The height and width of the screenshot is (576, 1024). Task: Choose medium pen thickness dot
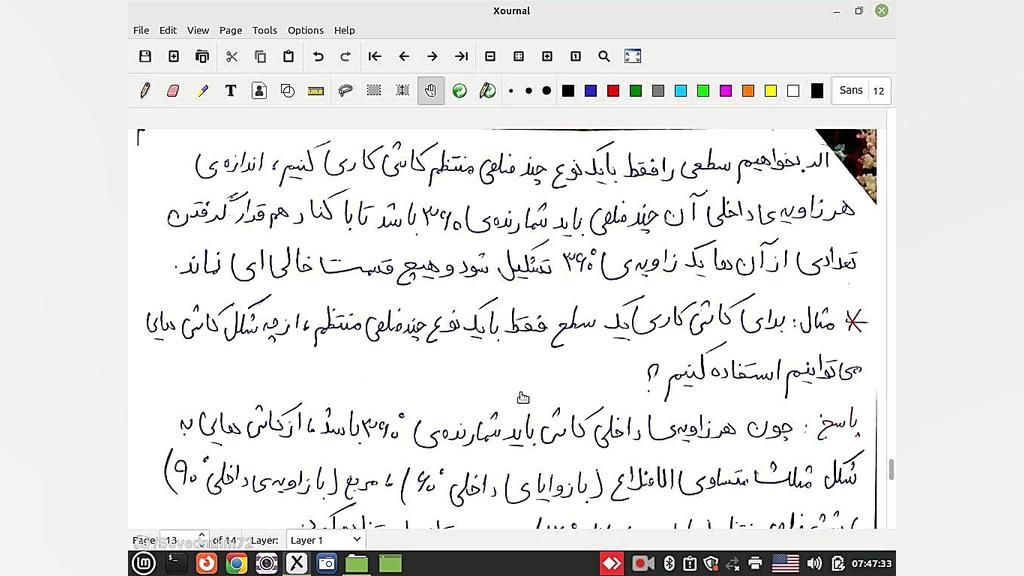pos(529,91)
